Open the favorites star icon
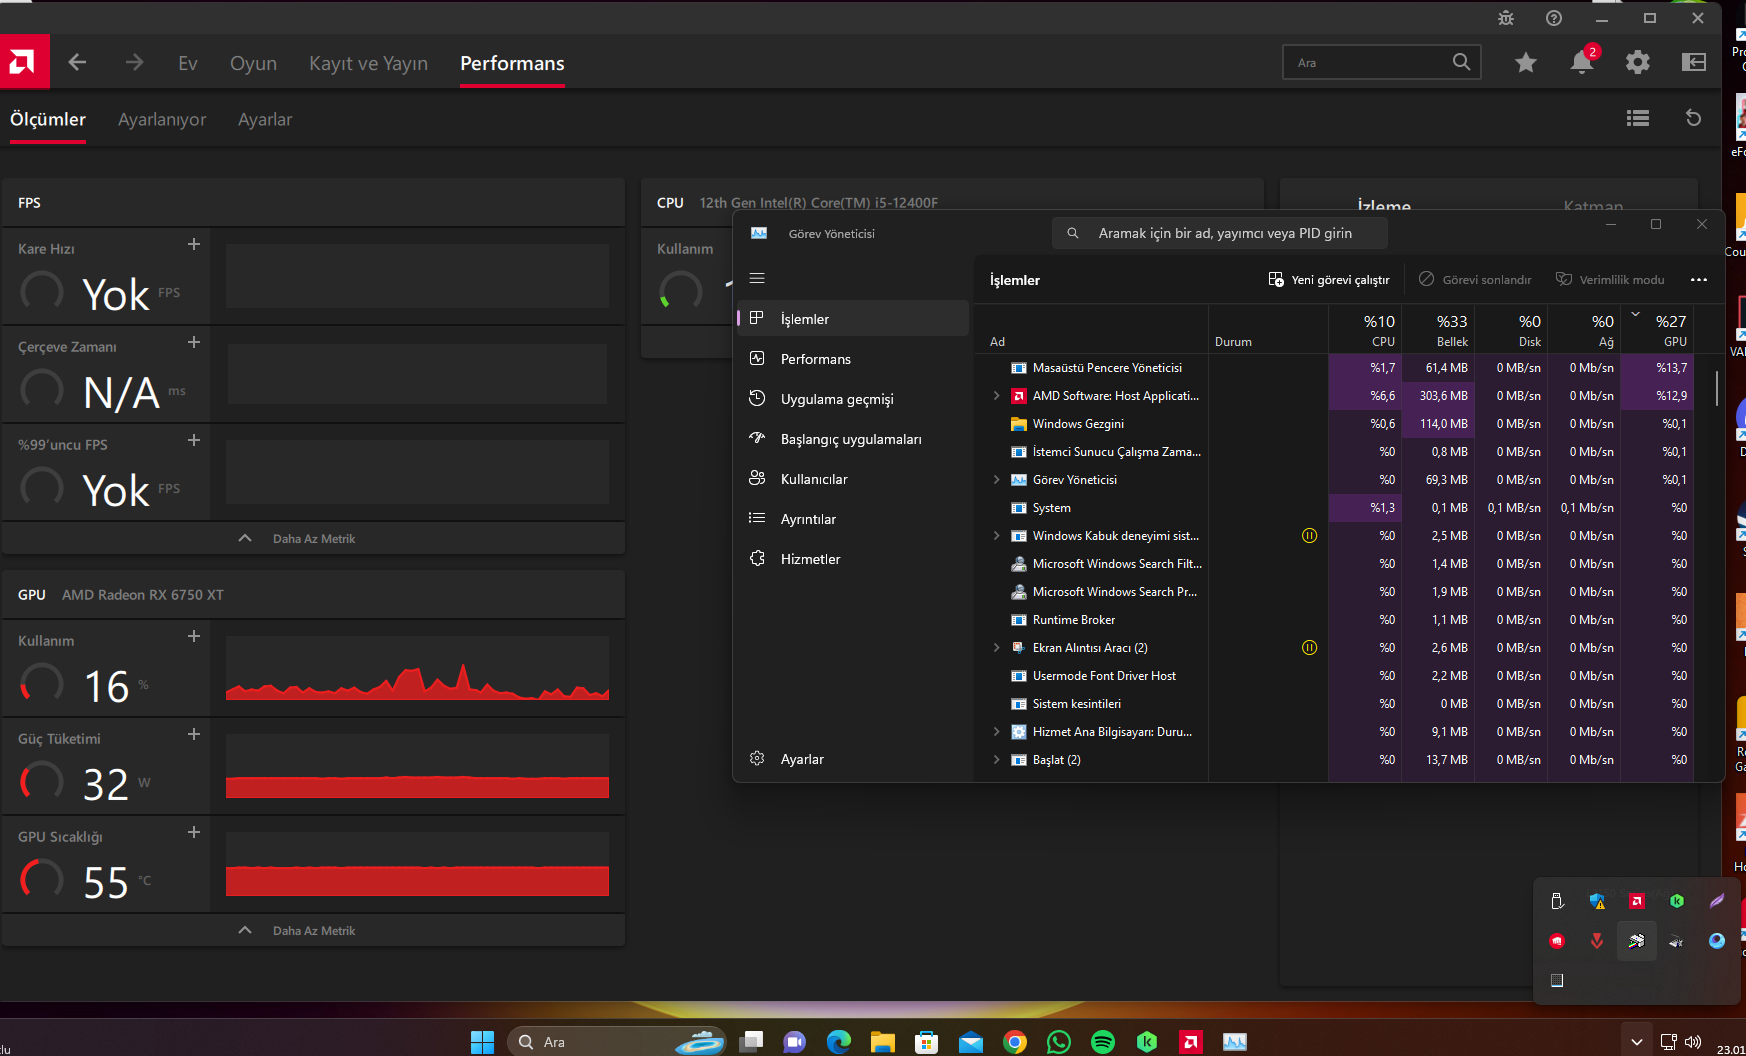 1525,63
